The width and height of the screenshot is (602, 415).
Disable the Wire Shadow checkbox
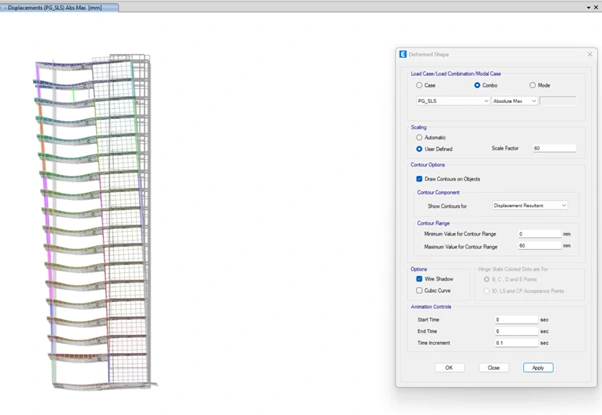pyautogui.click(x=419, y=279)
